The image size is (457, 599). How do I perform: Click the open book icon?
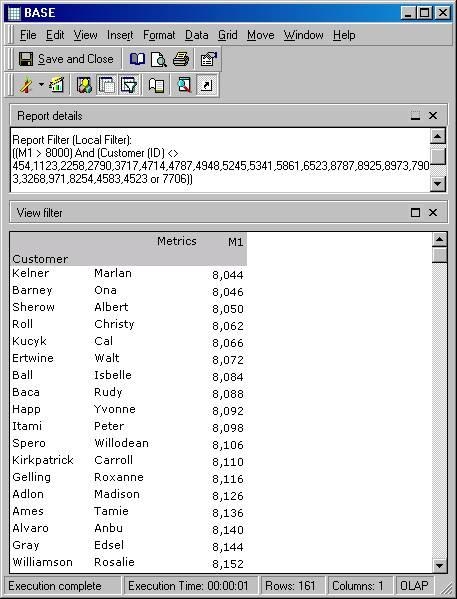coord(137,59)
